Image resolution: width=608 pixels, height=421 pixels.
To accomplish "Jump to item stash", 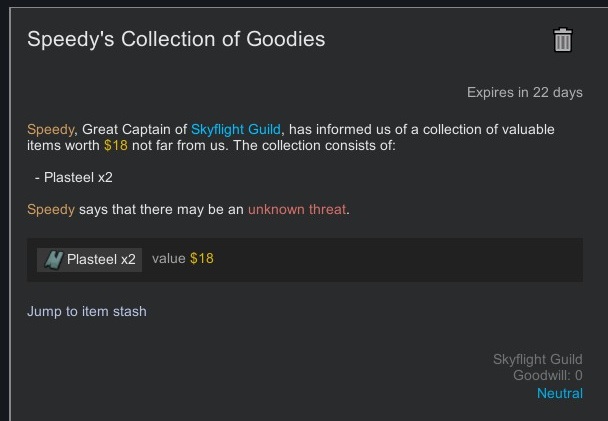I will (x=87, y=311).
